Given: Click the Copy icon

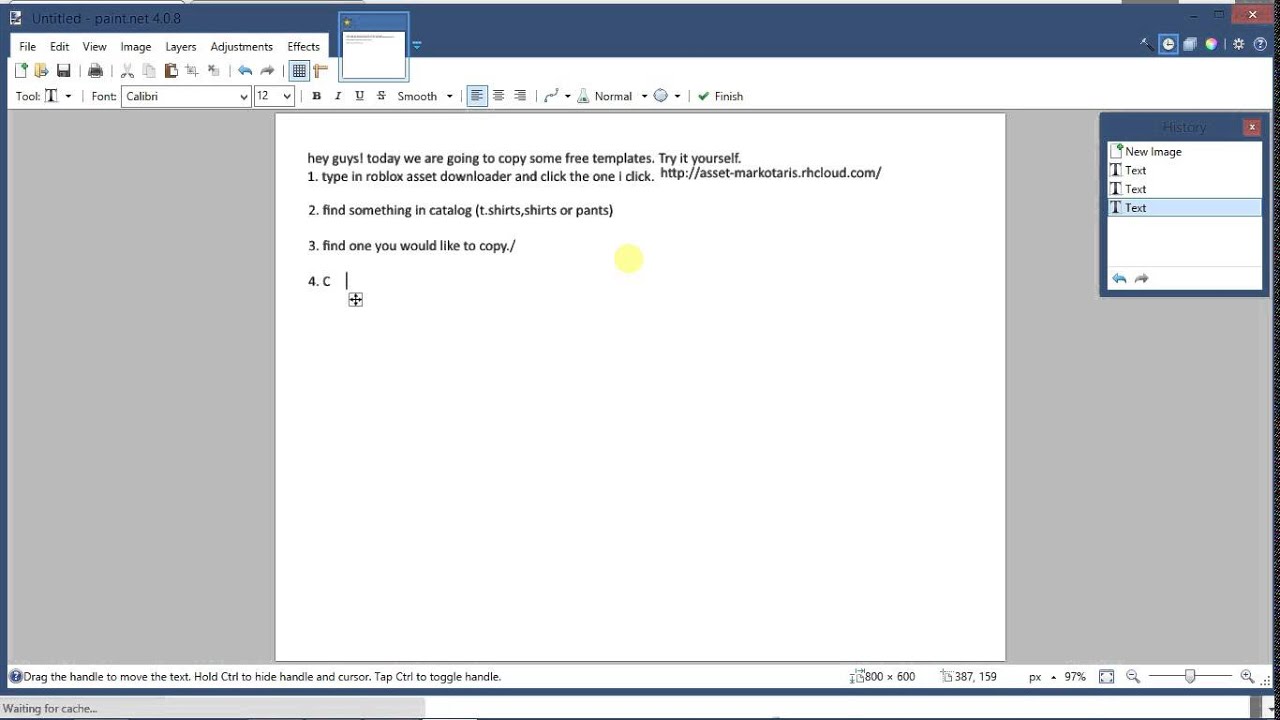Looking at the screenshot, I should click(149, 70).
